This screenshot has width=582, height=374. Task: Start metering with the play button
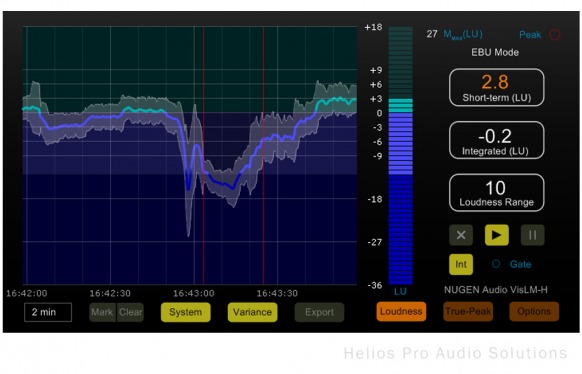coord(497,235)
